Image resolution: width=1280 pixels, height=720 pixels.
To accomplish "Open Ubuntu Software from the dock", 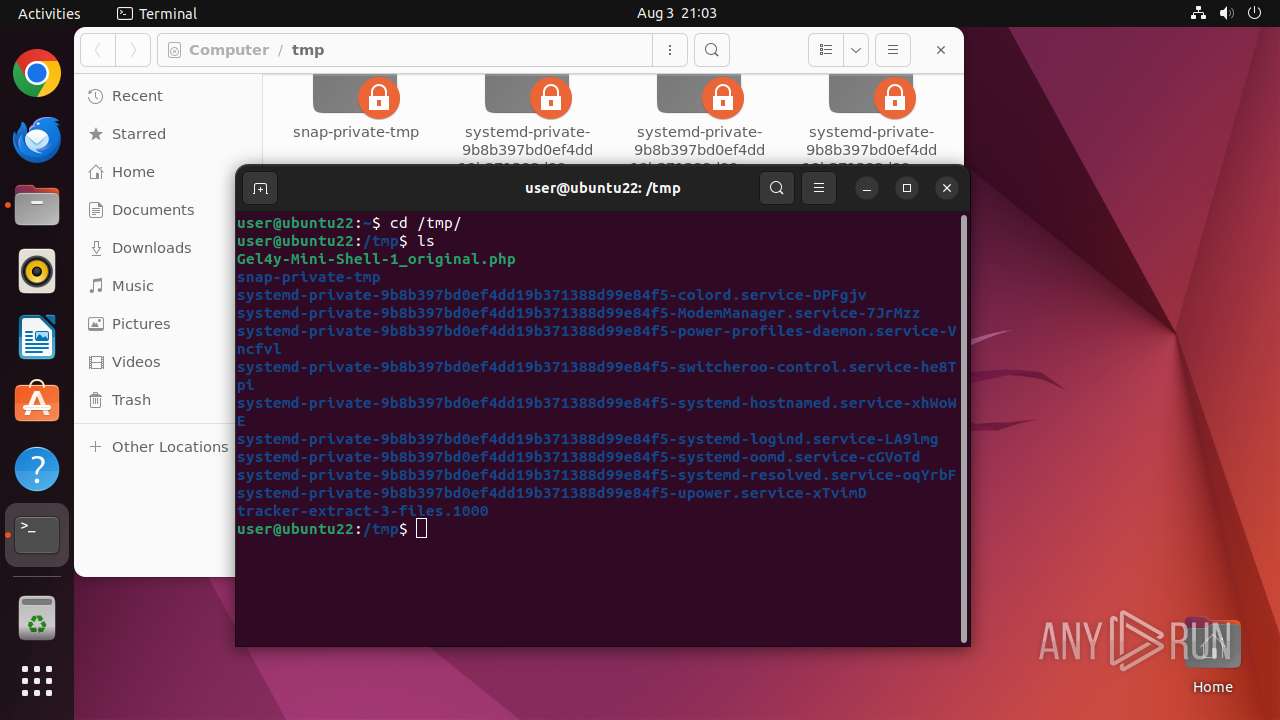I will 37,403.
